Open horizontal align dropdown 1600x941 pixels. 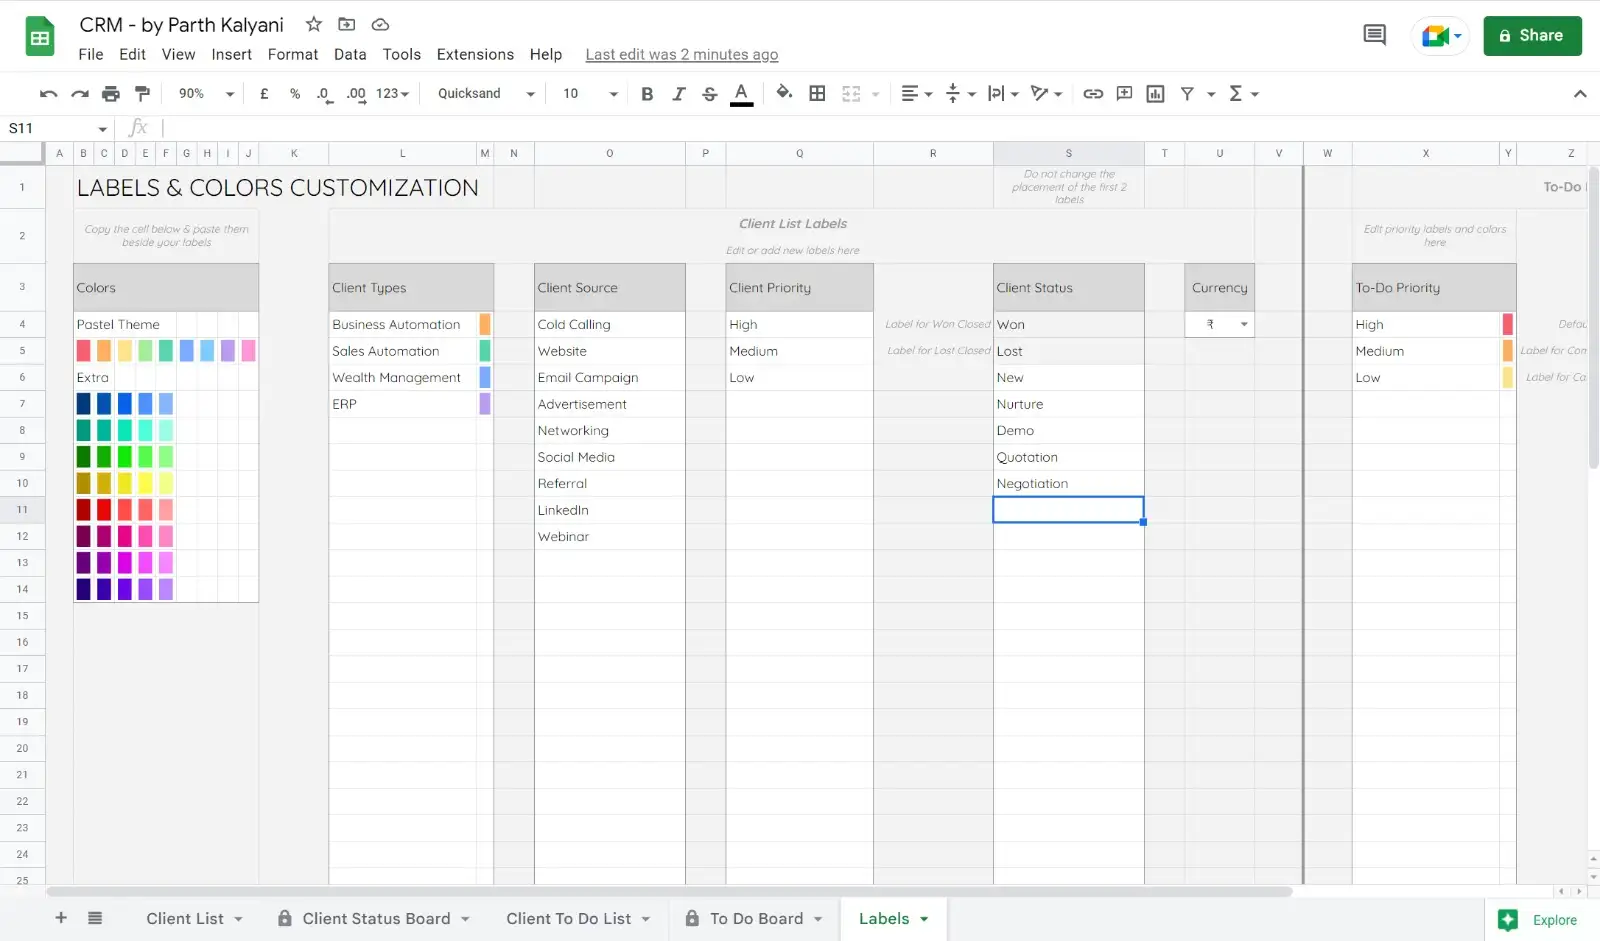pos(916,94)
